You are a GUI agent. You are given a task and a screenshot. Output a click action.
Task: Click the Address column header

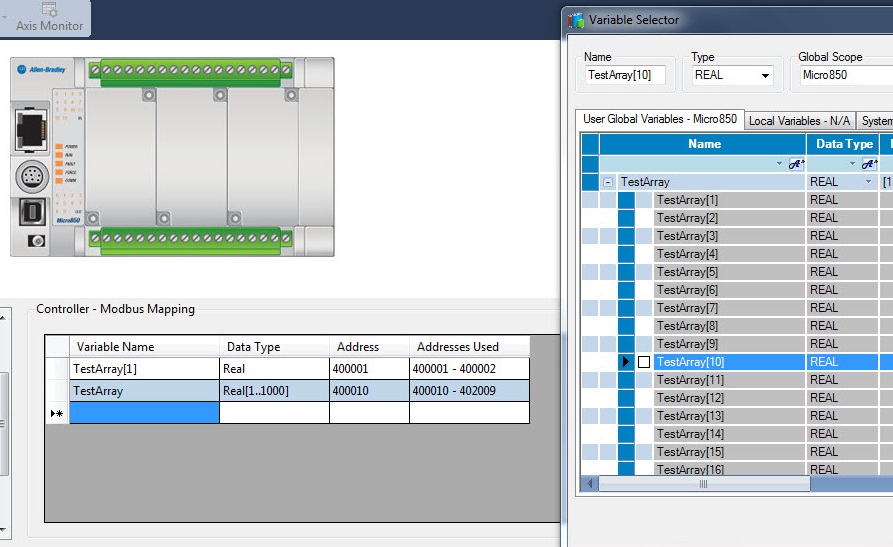[x=369, y=346]
